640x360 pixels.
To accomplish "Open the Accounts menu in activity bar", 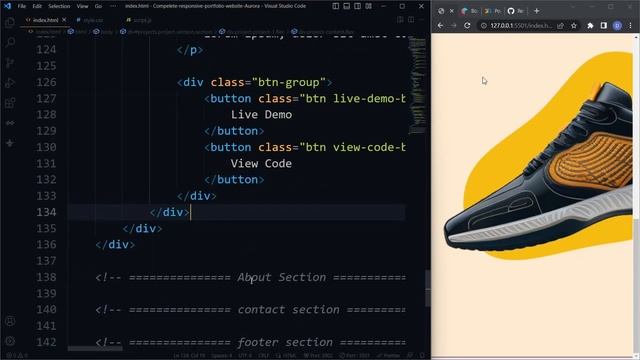I will tap(10, 321).
